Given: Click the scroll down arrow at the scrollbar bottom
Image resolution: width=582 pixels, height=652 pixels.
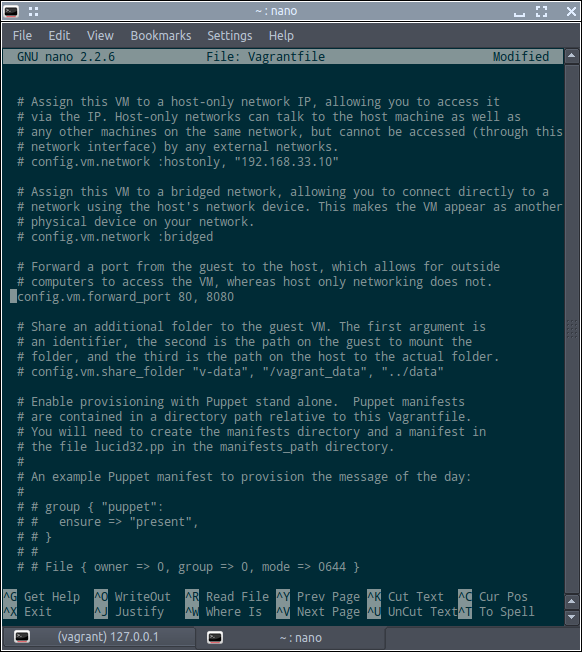Looking at the screenshot, I should pyautogui.click(x=572, y=617).
